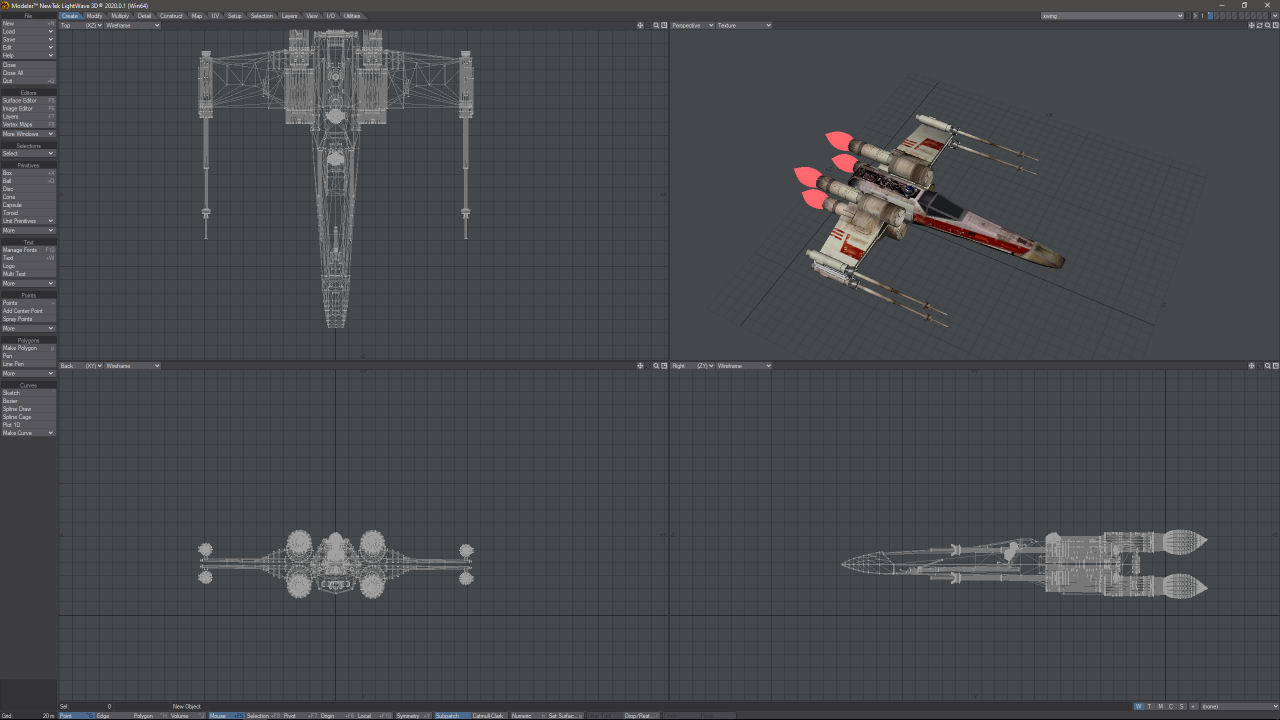
Task: Click the zoom icon in Back viewport
Action: (656, 366)
